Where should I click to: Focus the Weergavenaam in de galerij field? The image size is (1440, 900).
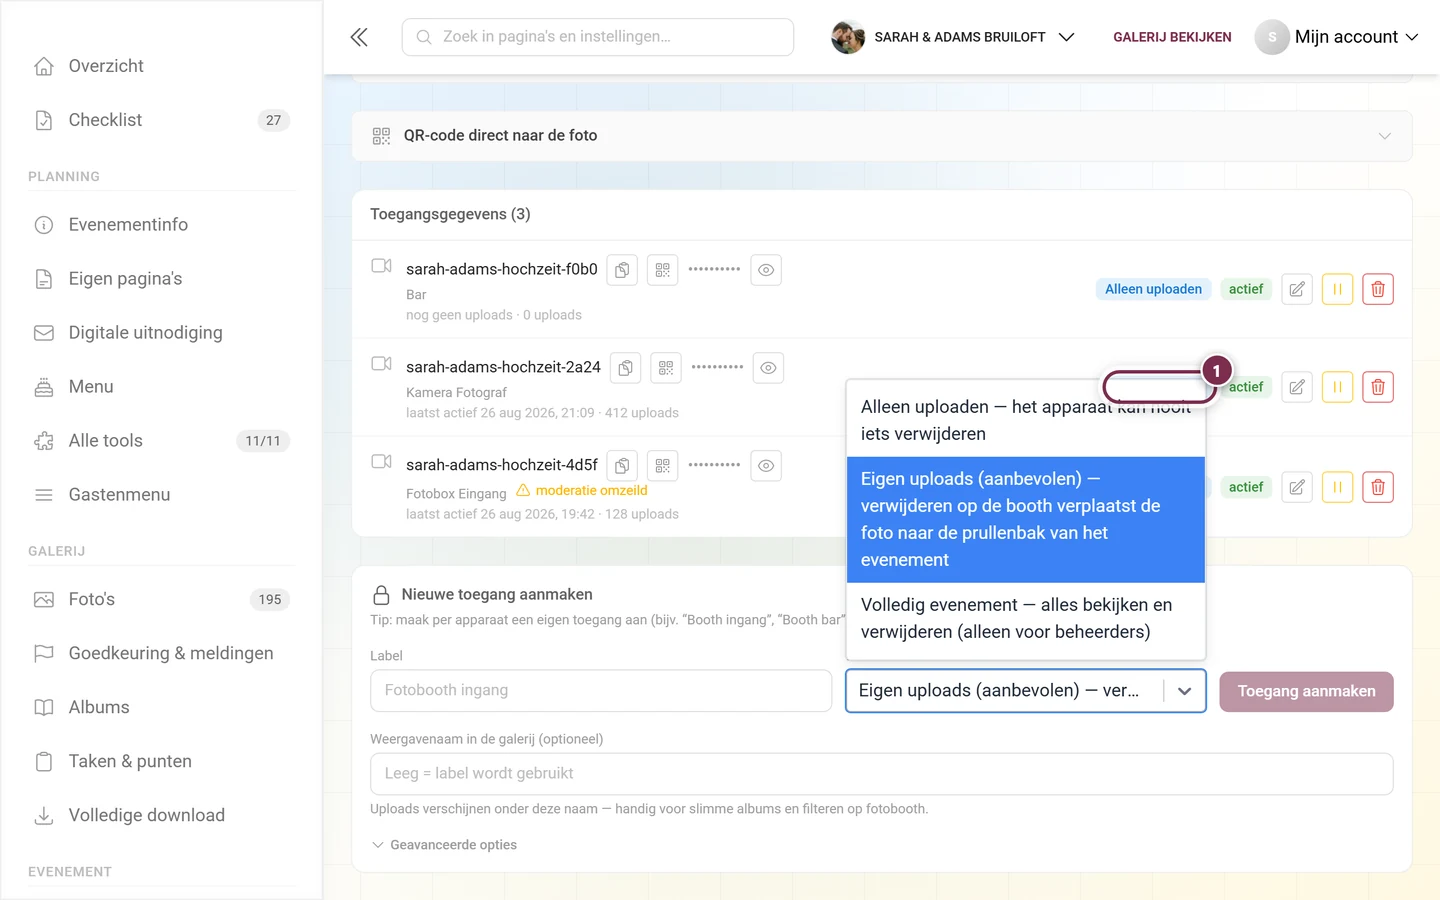point(882,774)
